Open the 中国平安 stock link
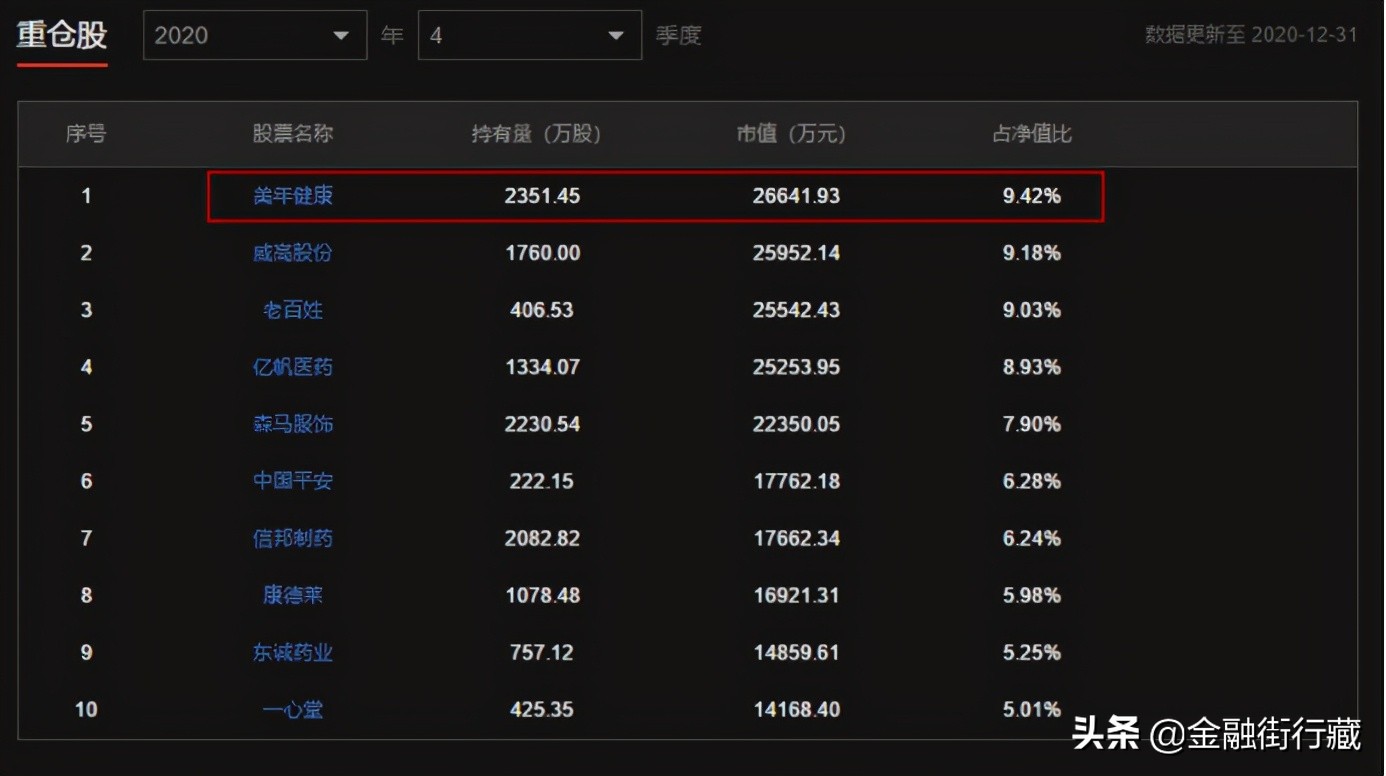Image resolution: width=1386 pixels, height=776 pixels. coord(293,481)
